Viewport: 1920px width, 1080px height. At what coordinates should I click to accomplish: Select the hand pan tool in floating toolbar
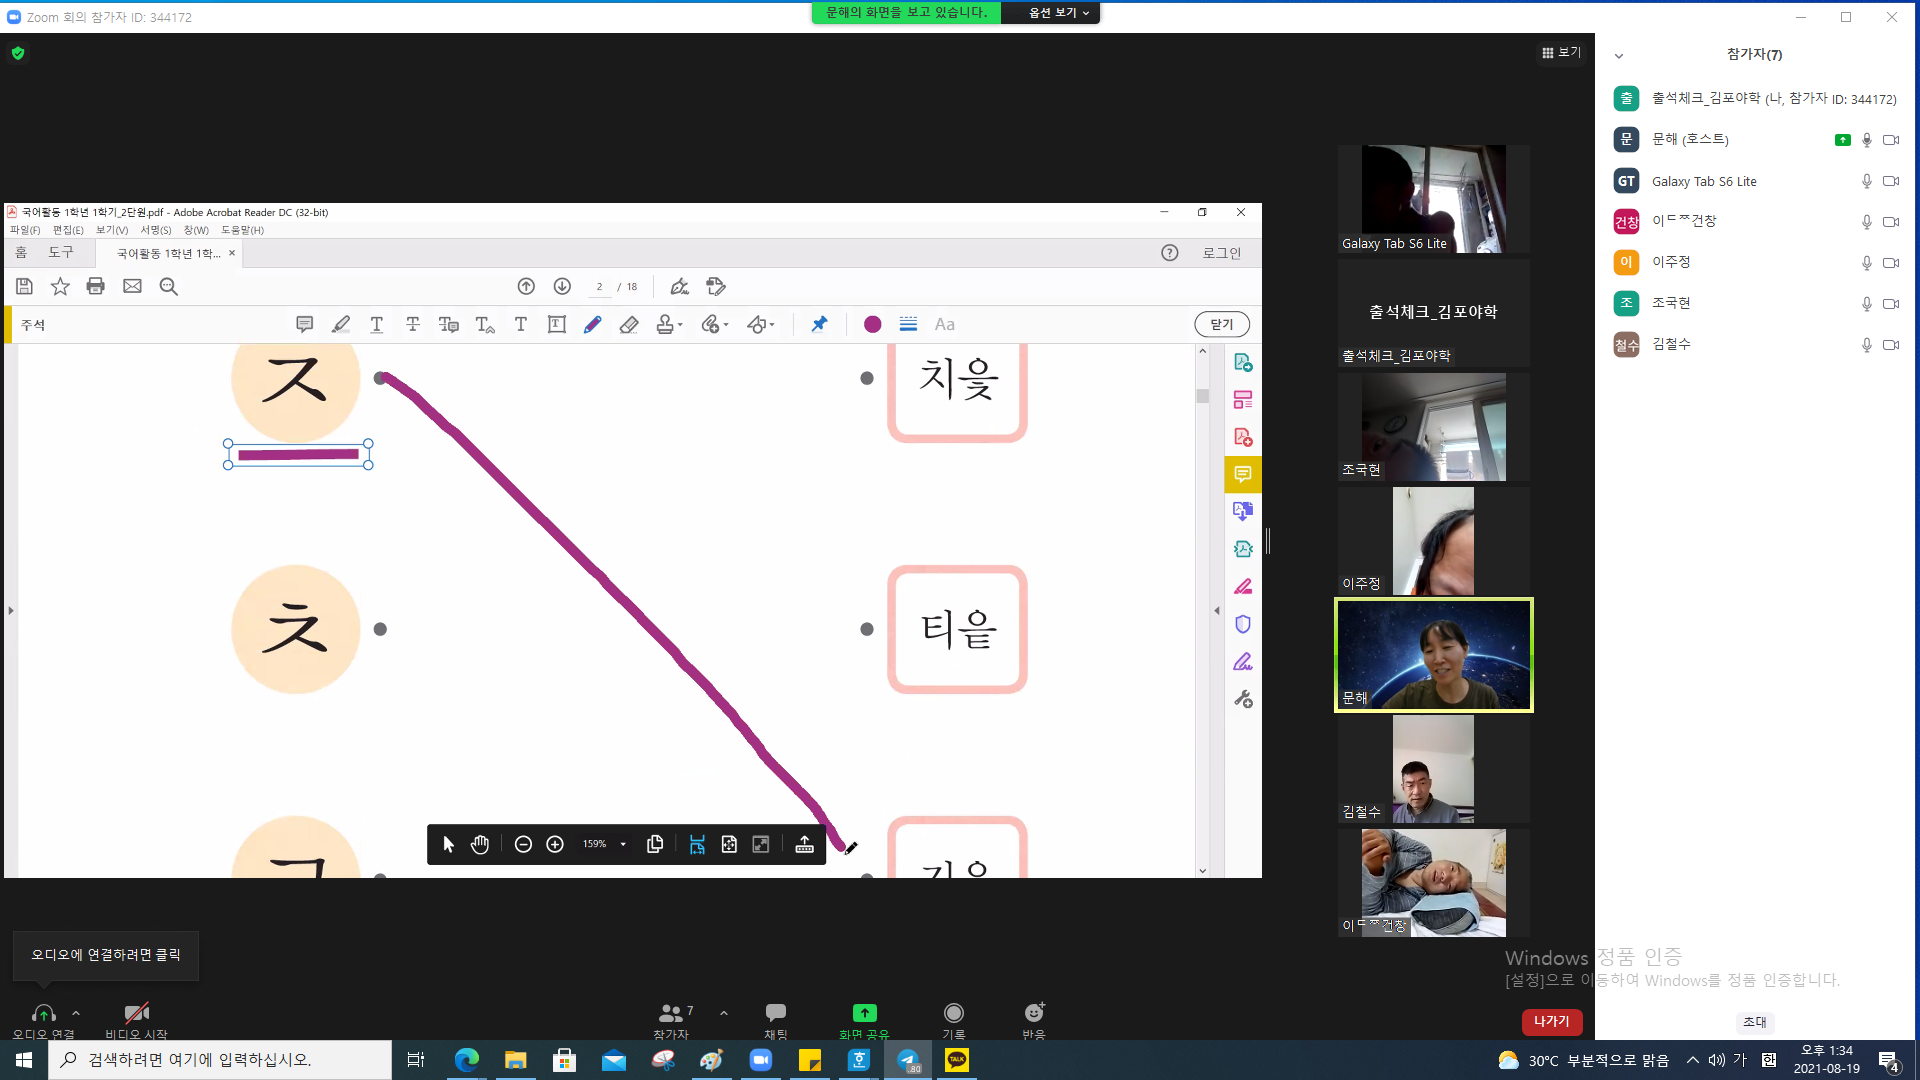click(480, 845)
